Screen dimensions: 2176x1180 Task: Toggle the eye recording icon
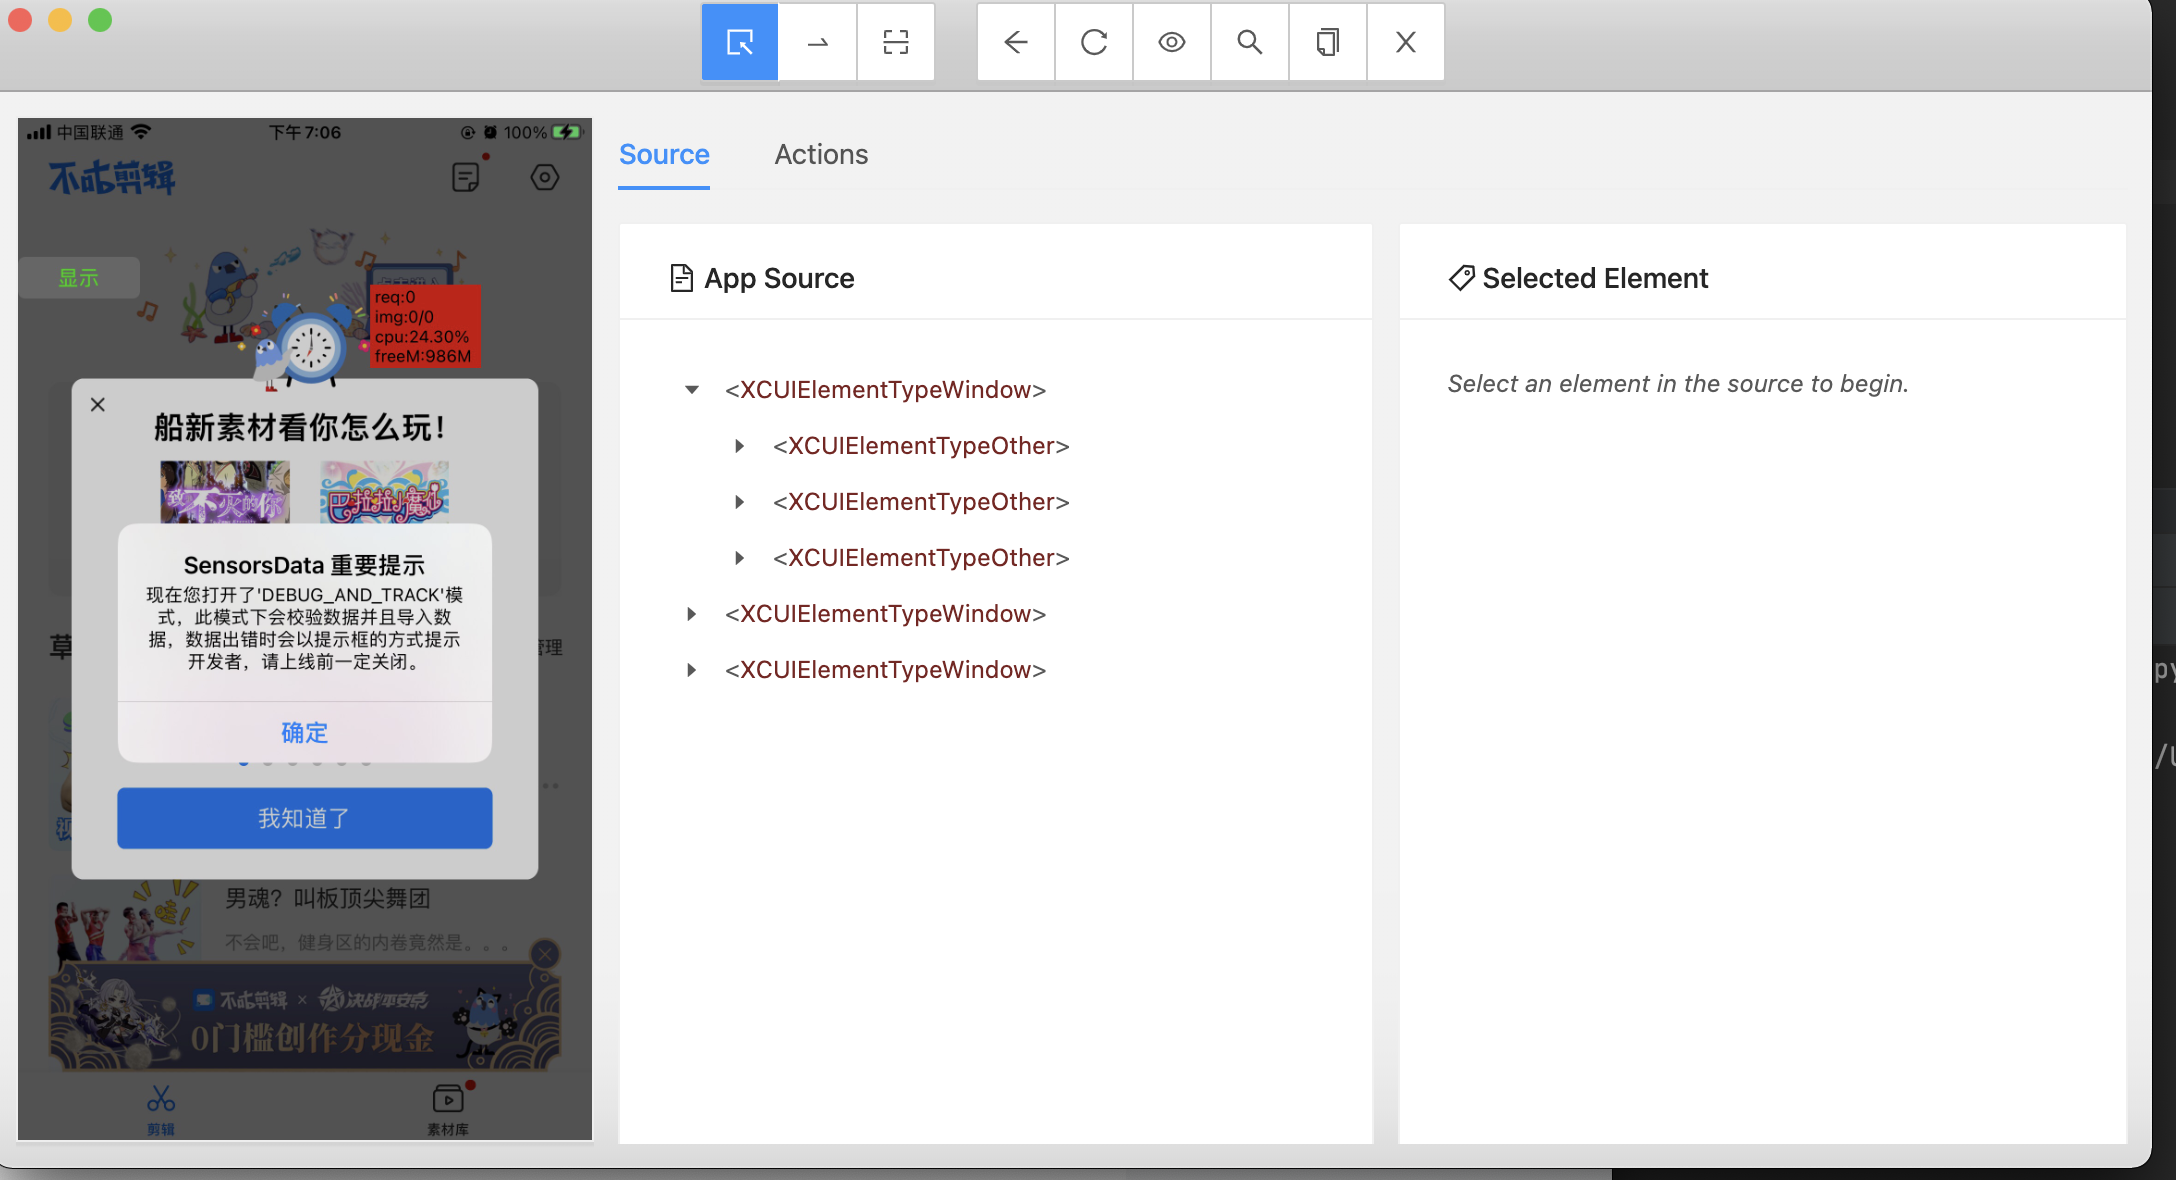click(x=1172, y=42)
